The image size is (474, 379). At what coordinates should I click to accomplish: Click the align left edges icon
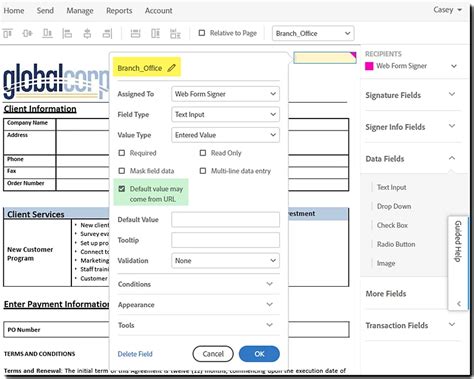coord(67,34)
